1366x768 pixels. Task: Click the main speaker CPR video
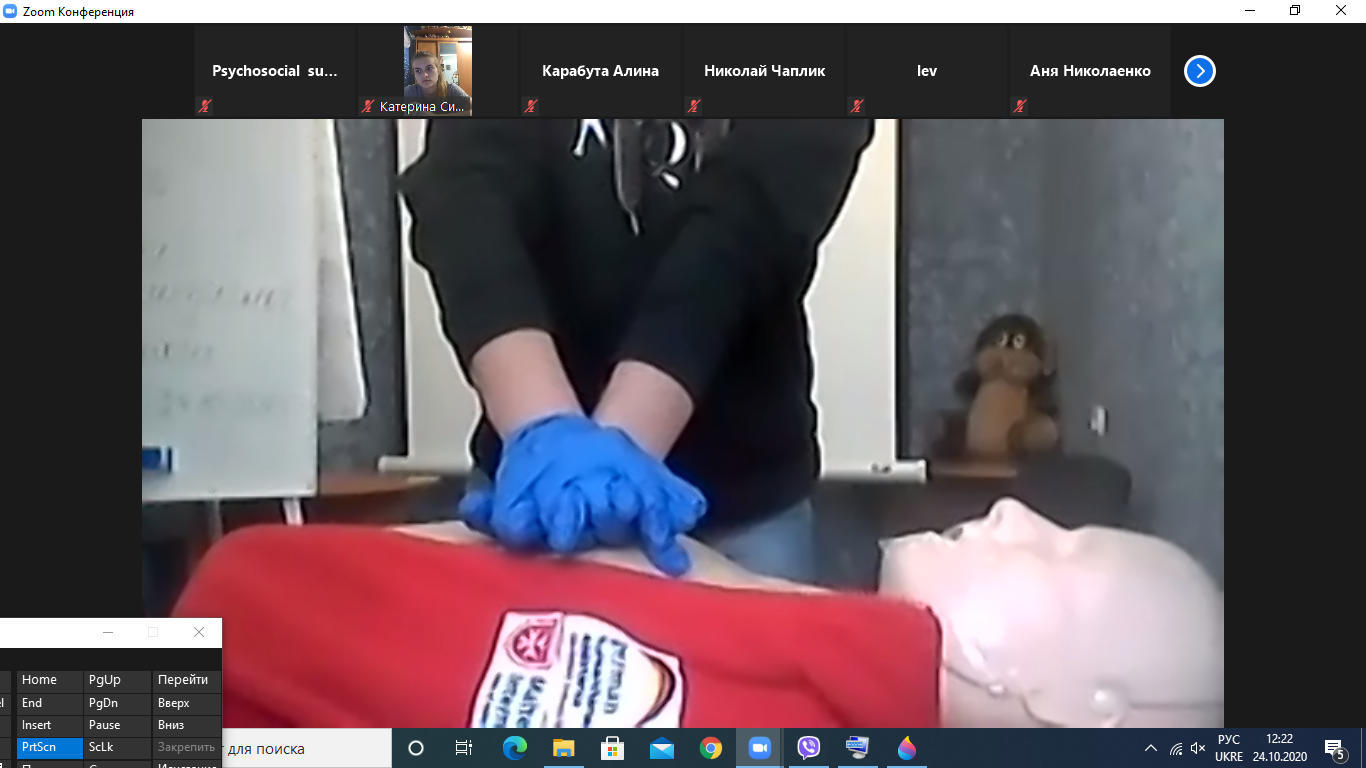pos(683,423)
